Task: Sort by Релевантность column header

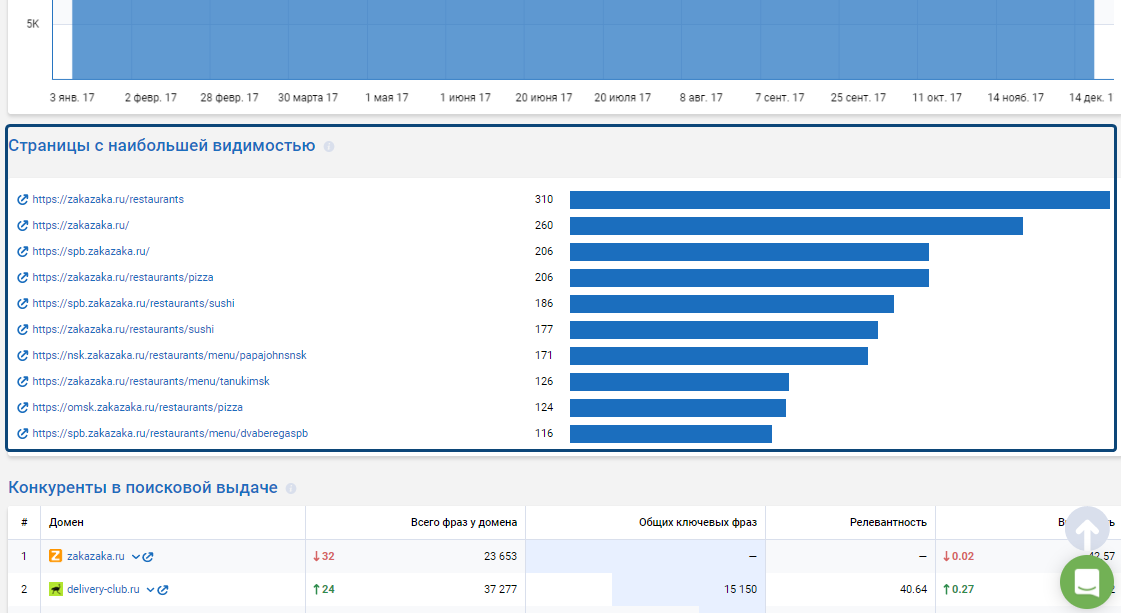Action: [888, 522]
